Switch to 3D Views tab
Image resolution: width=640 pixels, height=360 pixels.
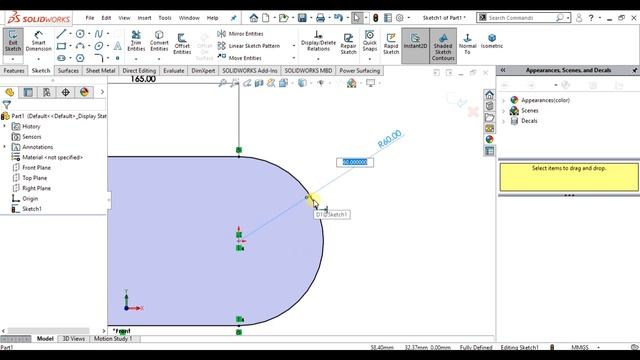(73, 339)
